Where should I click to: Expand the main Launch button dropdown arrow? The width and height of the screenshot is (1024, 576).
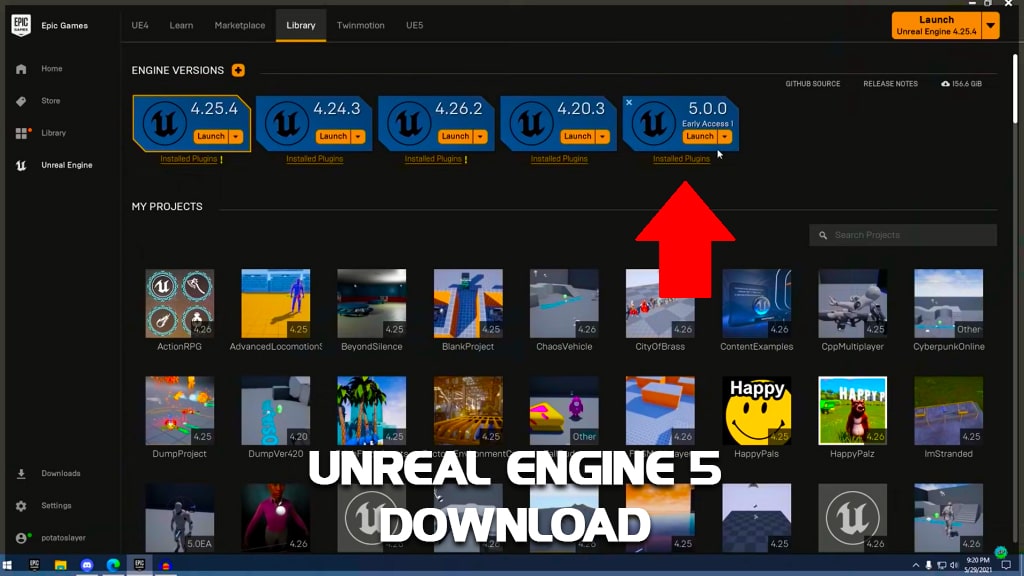(991, 25)
